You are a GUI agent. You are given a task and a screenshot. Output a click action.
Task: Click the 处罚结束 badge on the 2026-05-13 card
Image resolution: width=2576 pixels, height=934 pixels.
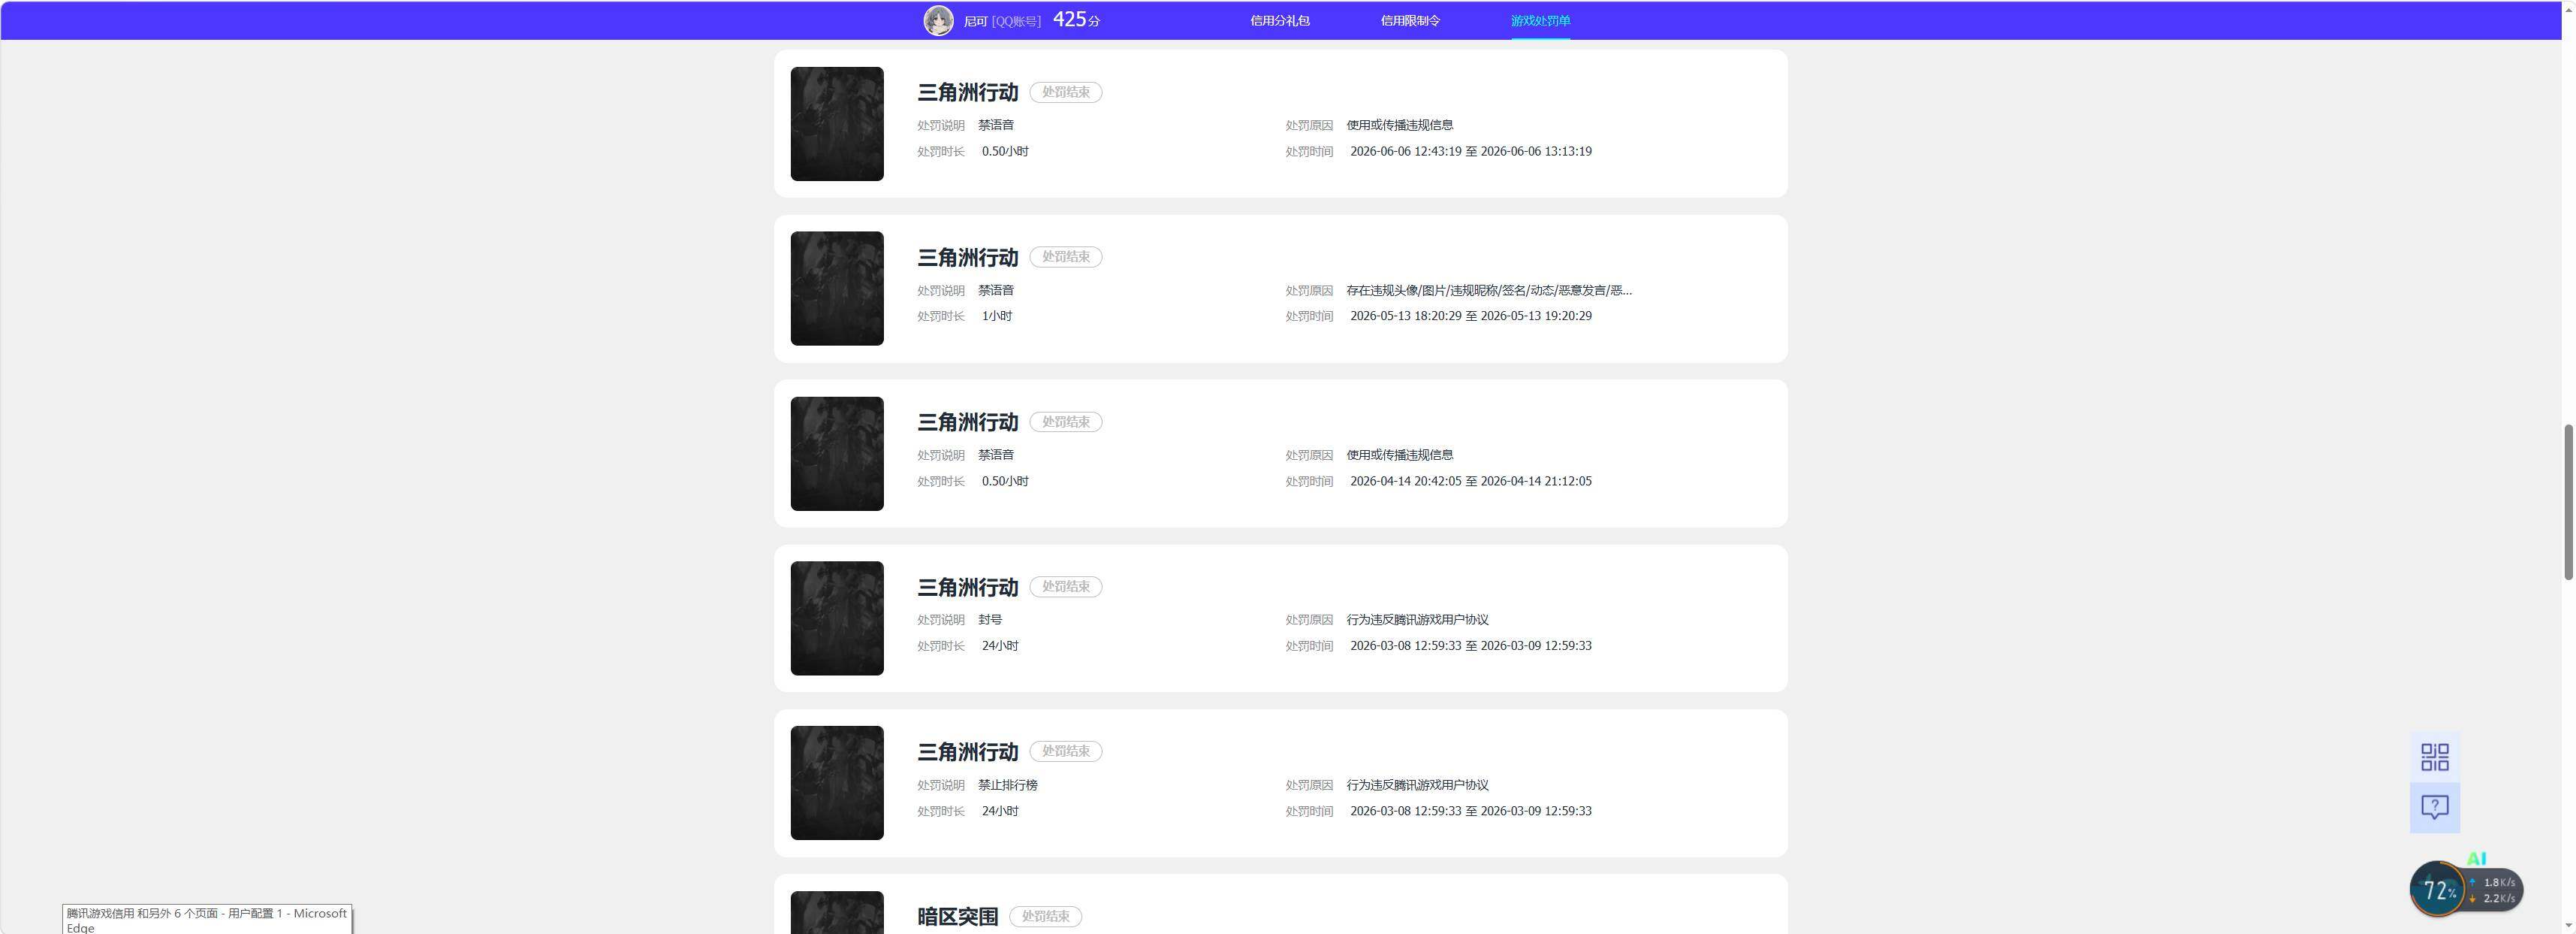(1065, 257)
